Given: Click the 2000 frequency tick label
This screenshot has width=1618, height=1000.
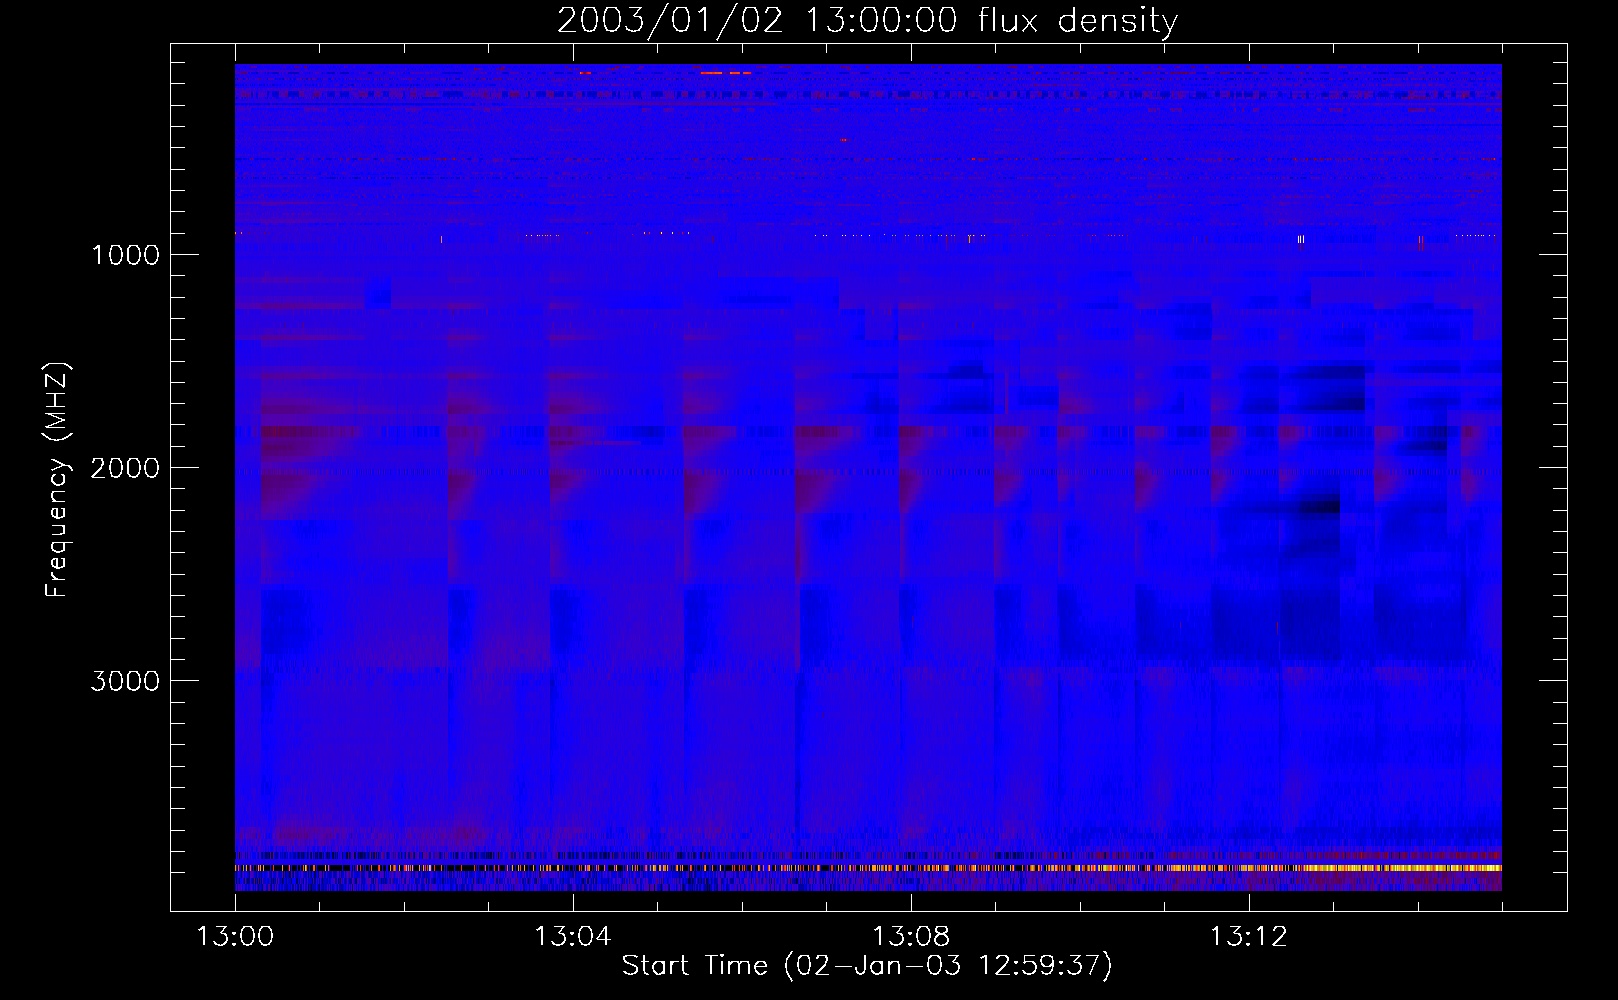Looking at the screenshot, I should click(x=125, y=468).
